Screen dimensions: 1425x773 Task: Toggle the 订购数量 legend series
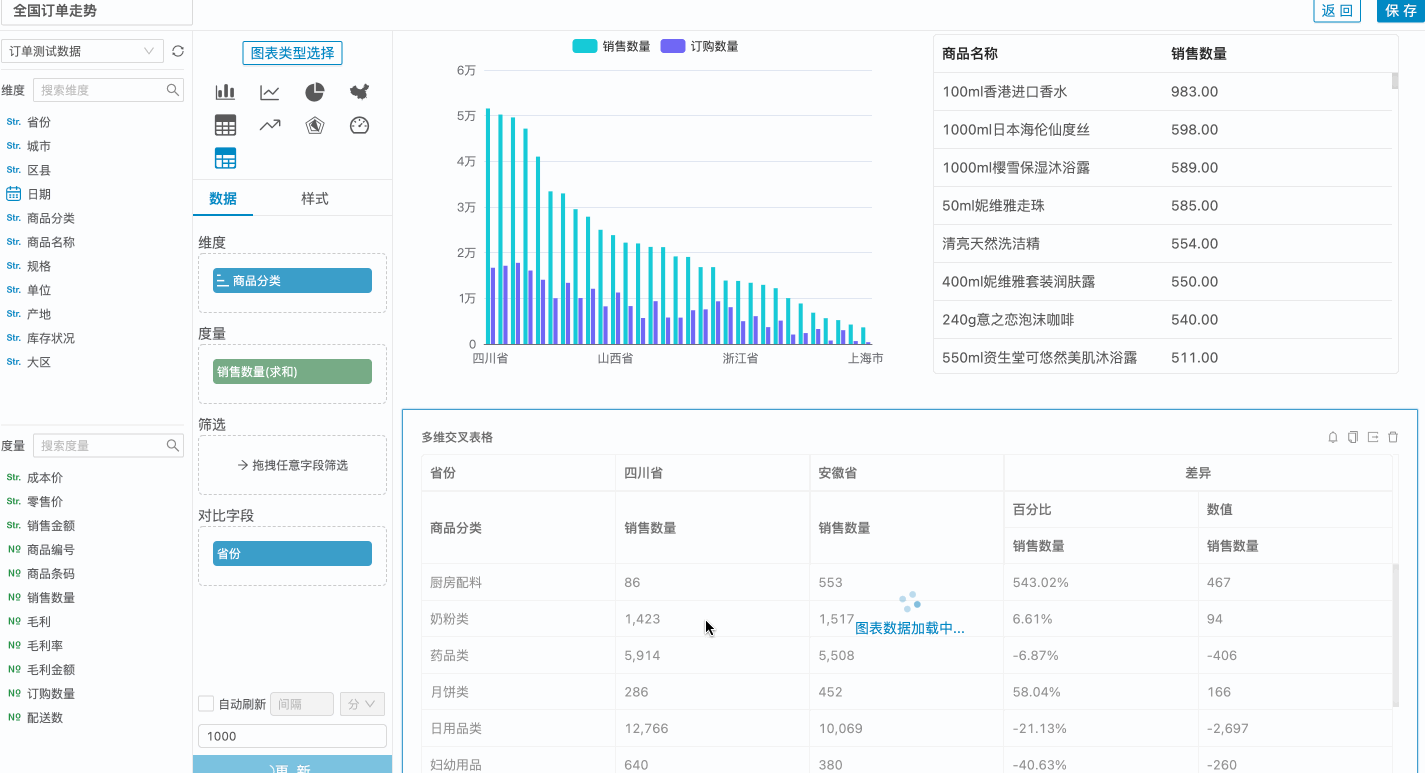[700, 46]
